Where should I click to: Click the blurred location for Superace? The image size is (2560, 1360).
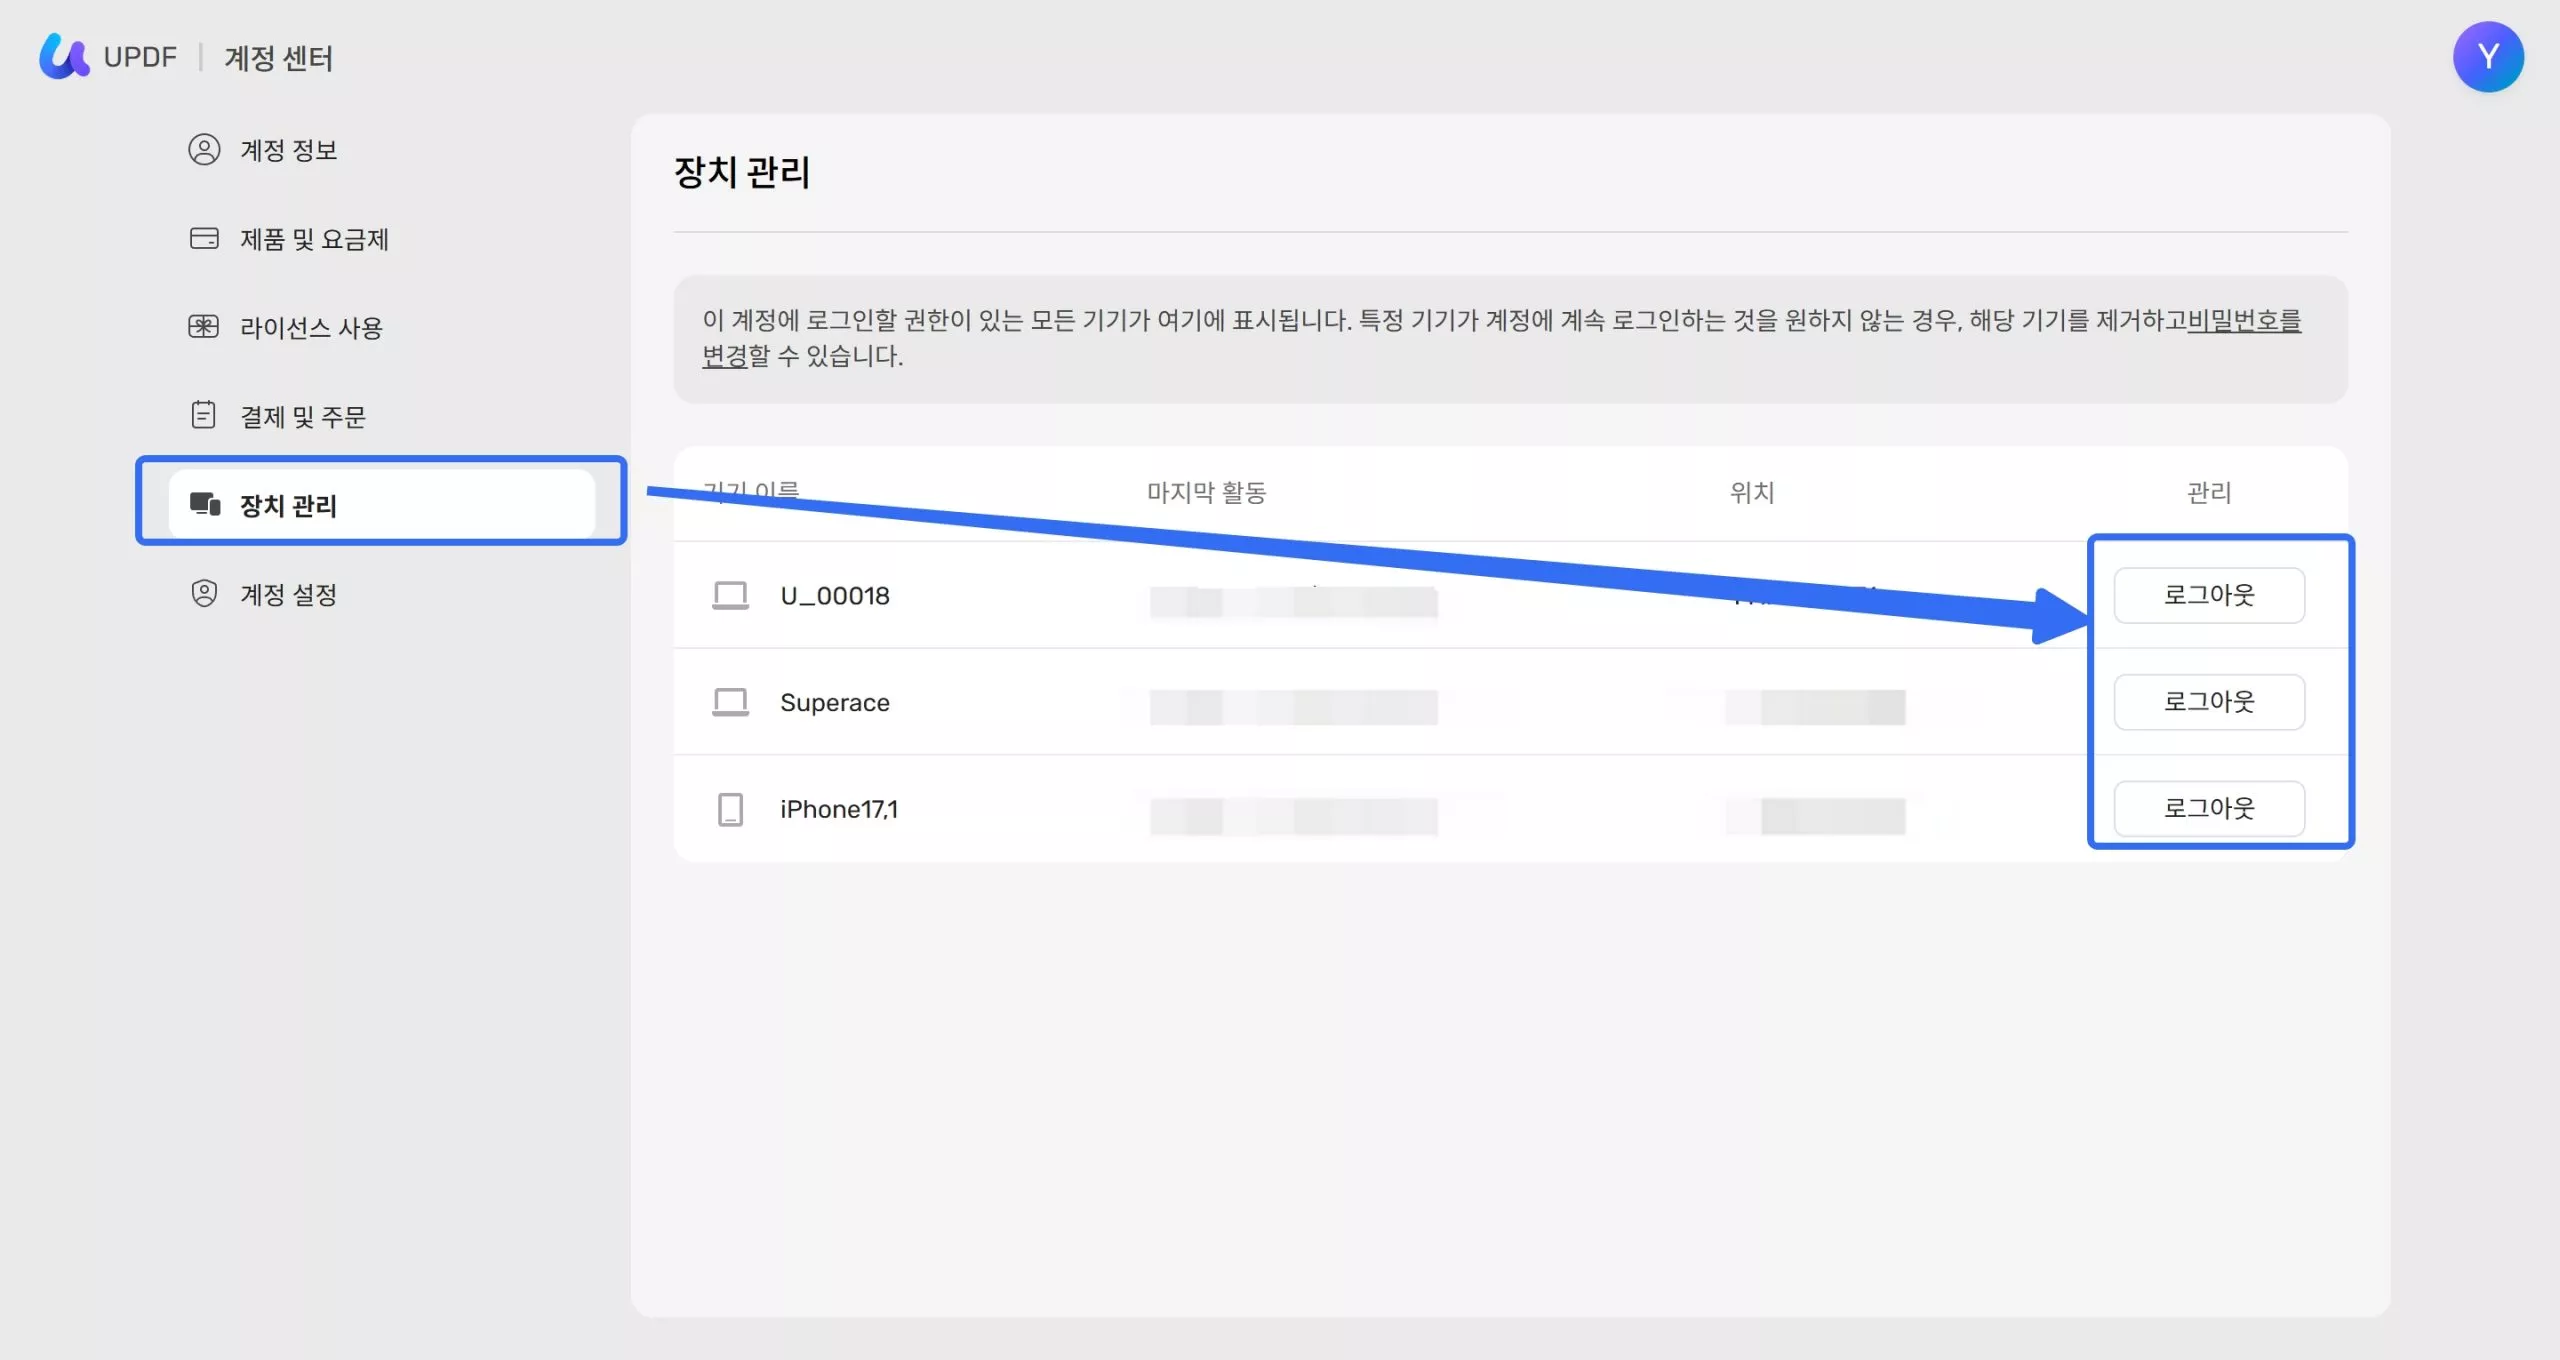pyautogui.click(x=1815, y=707)
